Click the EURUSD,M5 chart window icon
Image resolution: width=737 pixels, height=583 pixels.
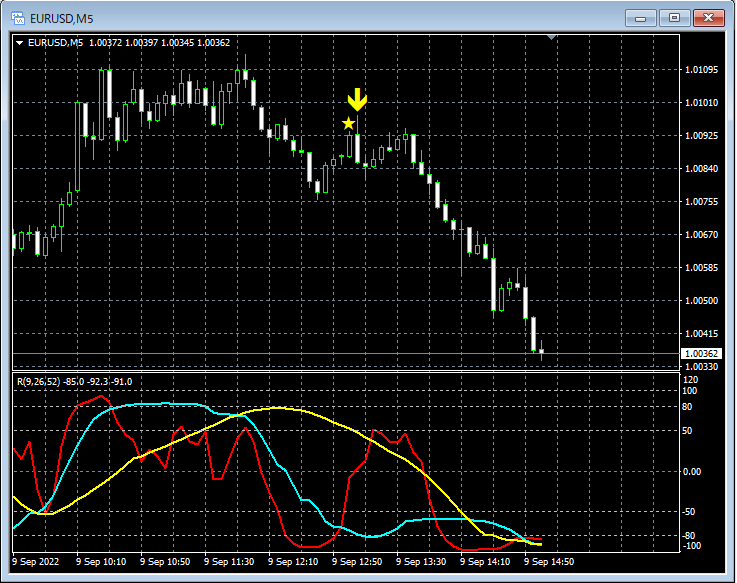pos(18,18)
